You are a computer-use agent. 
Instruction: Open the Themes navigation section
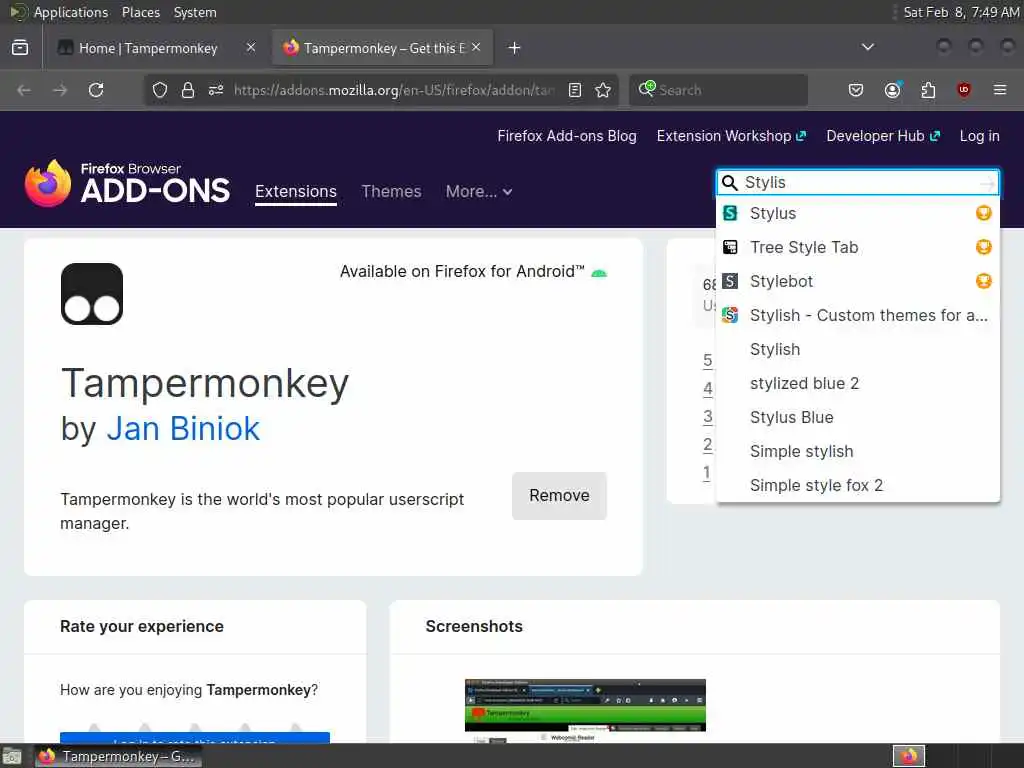coord(391,191)
